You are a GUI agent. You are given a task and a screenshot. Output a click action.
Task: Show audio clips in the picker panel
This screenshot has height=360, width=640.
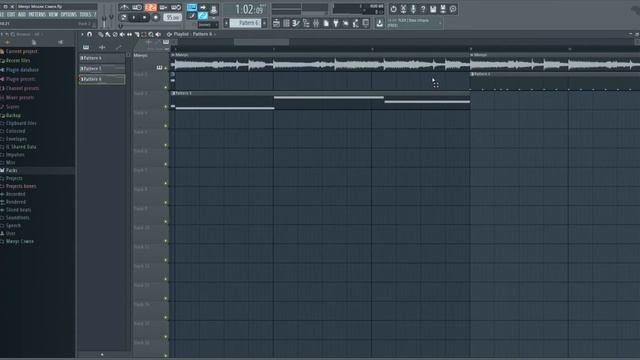[x=102, y=47]
